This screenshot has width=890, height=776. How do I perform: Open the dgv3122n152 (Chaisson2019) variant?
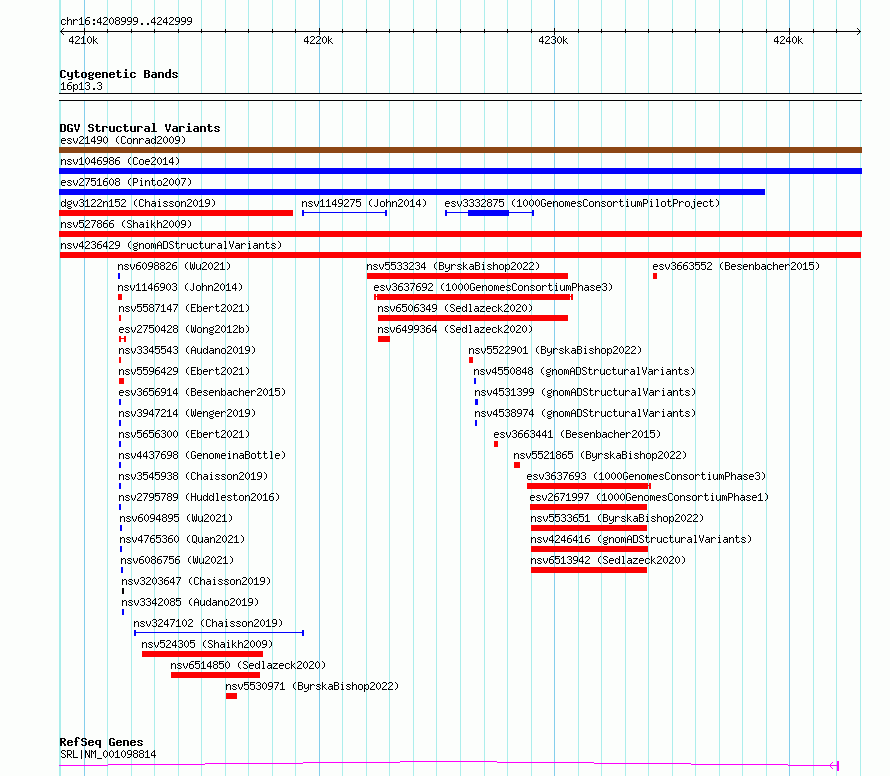(138, 203)
